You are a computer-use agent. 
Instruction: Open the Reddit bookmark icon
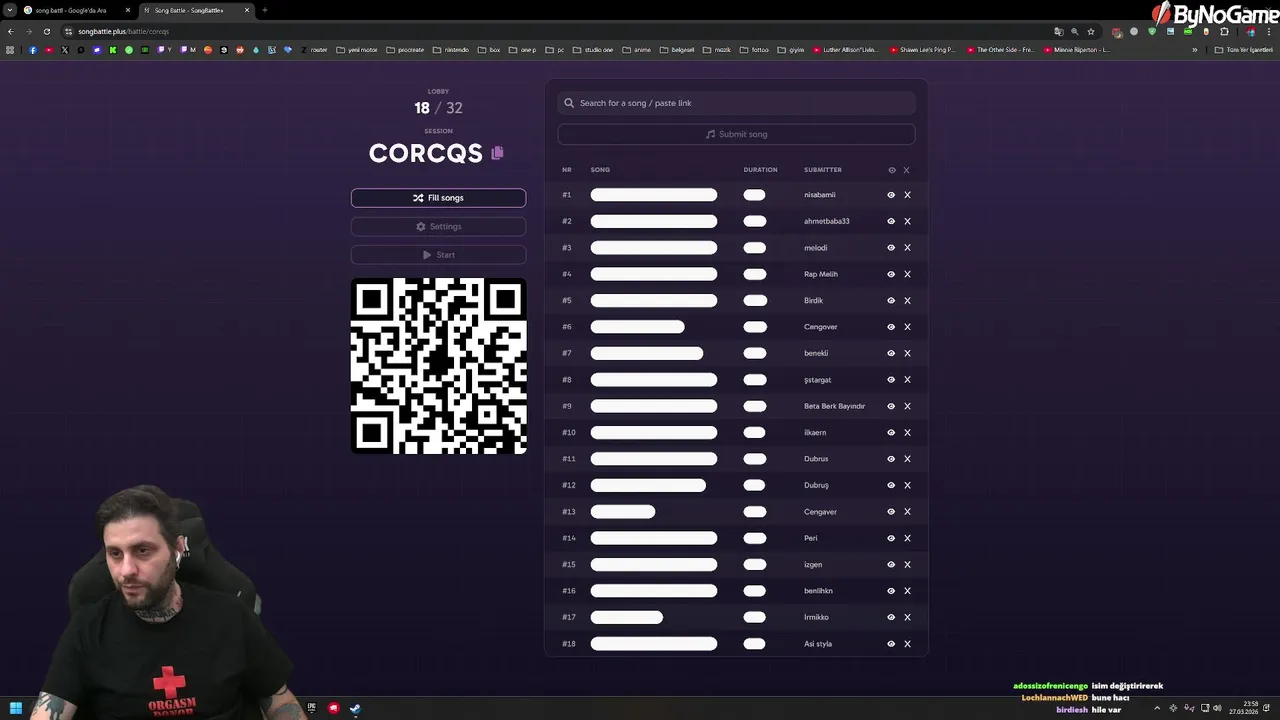point(240,49)
